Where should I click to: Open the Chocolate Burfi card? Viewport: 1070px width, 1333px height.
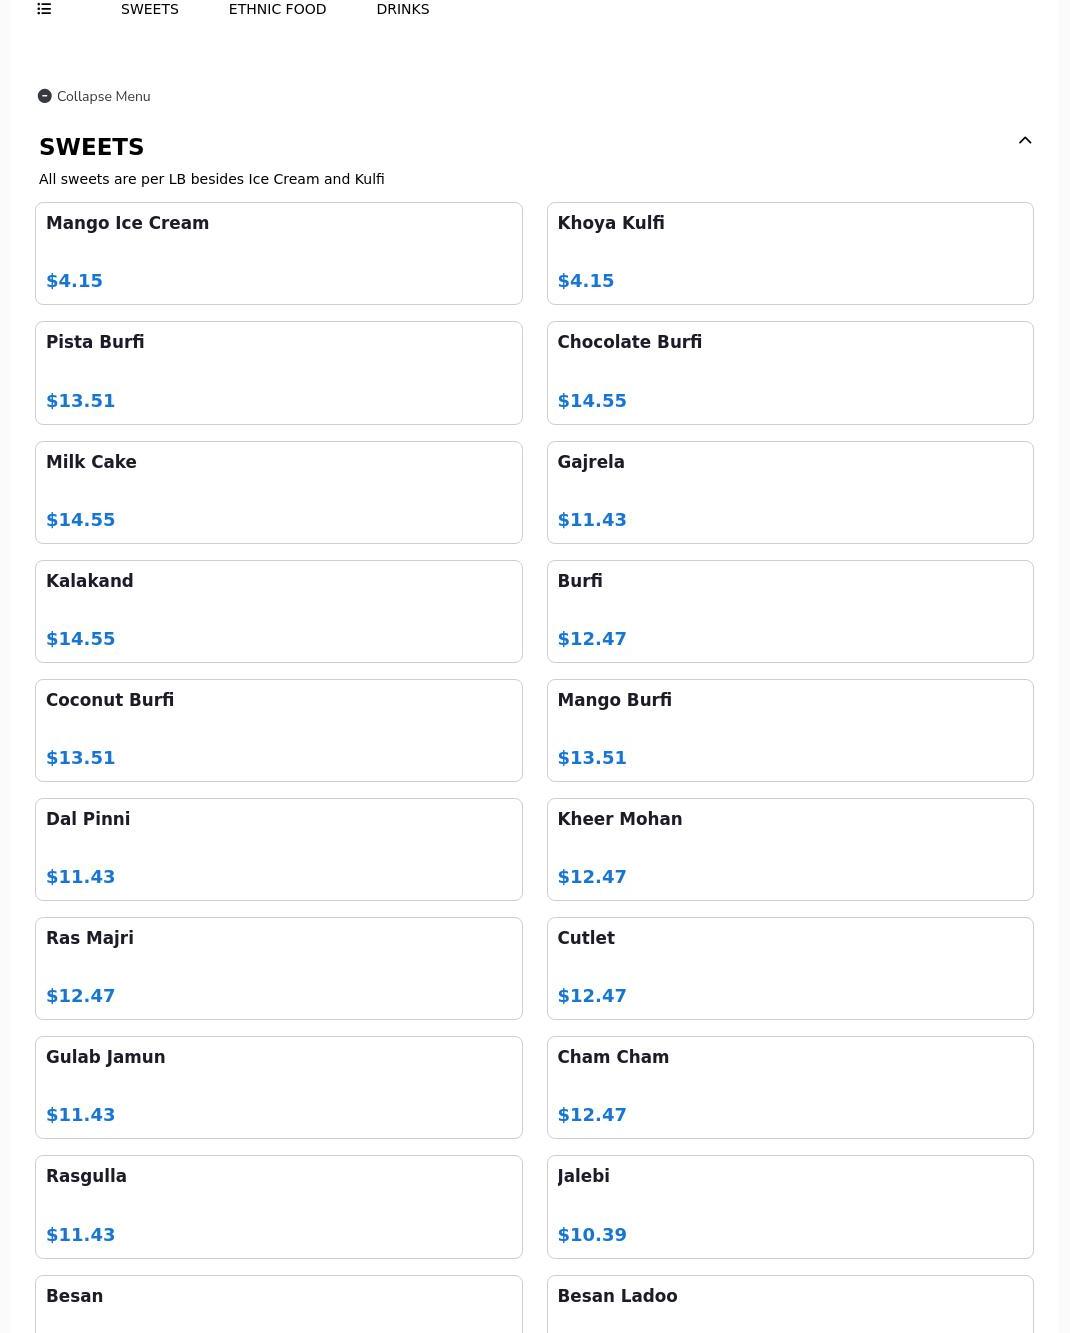[790, 373]
